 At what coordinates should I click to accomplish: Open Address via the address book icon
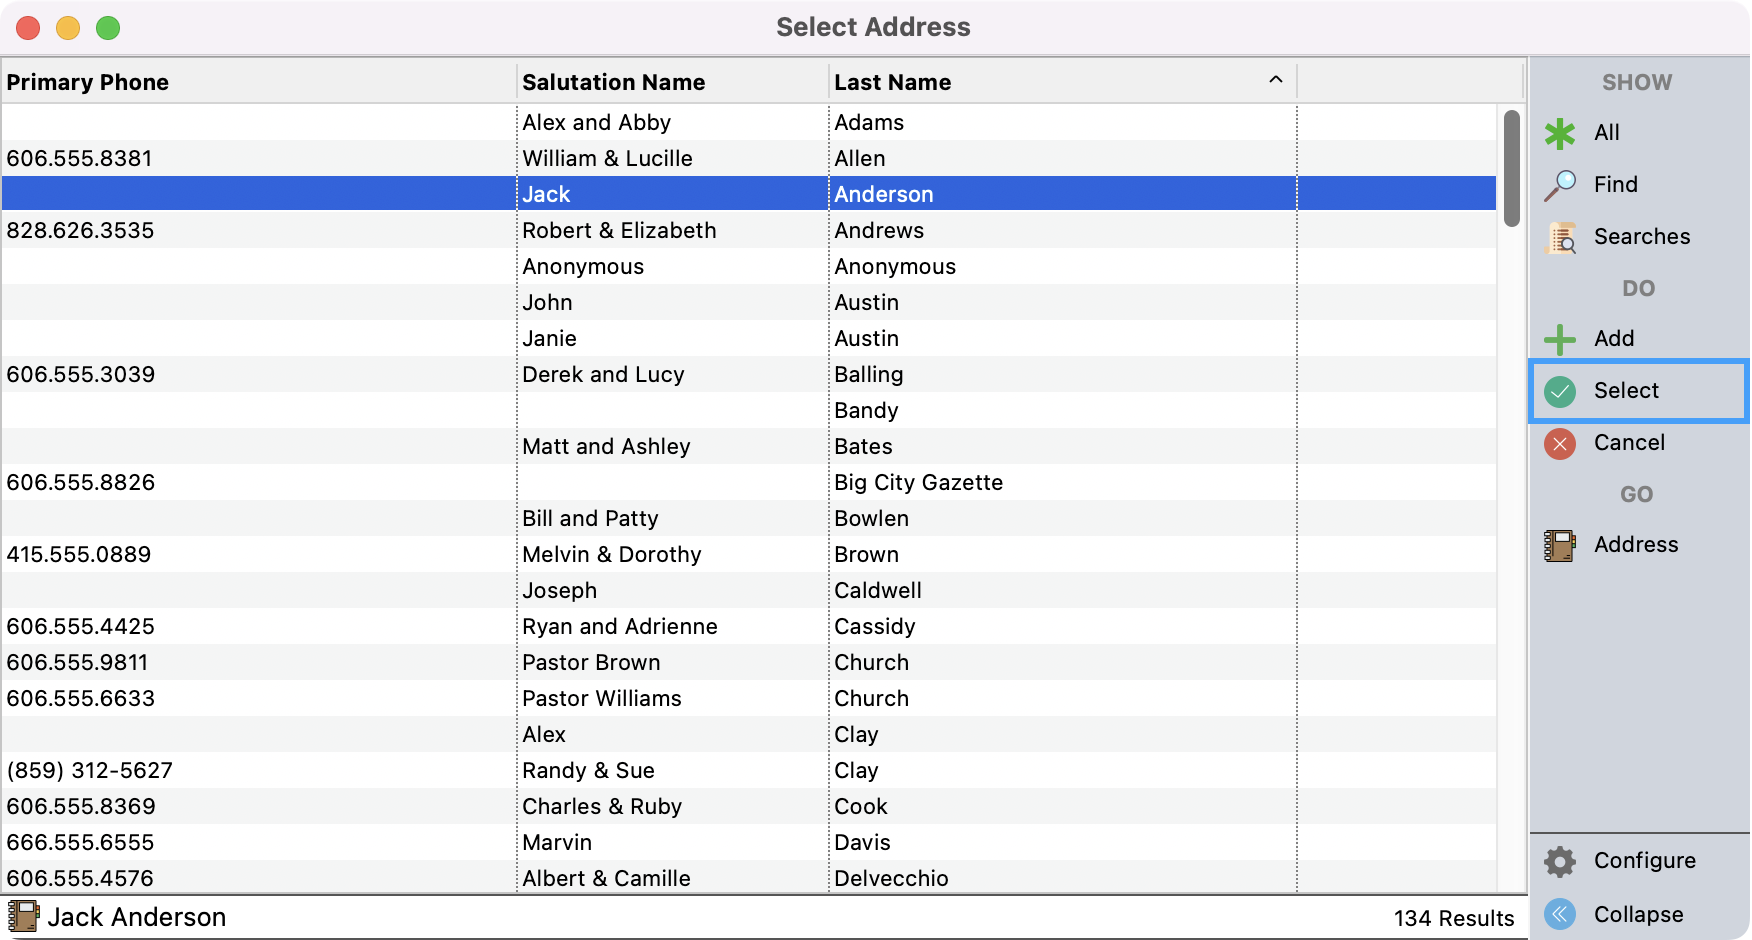tap(1560, 545)
